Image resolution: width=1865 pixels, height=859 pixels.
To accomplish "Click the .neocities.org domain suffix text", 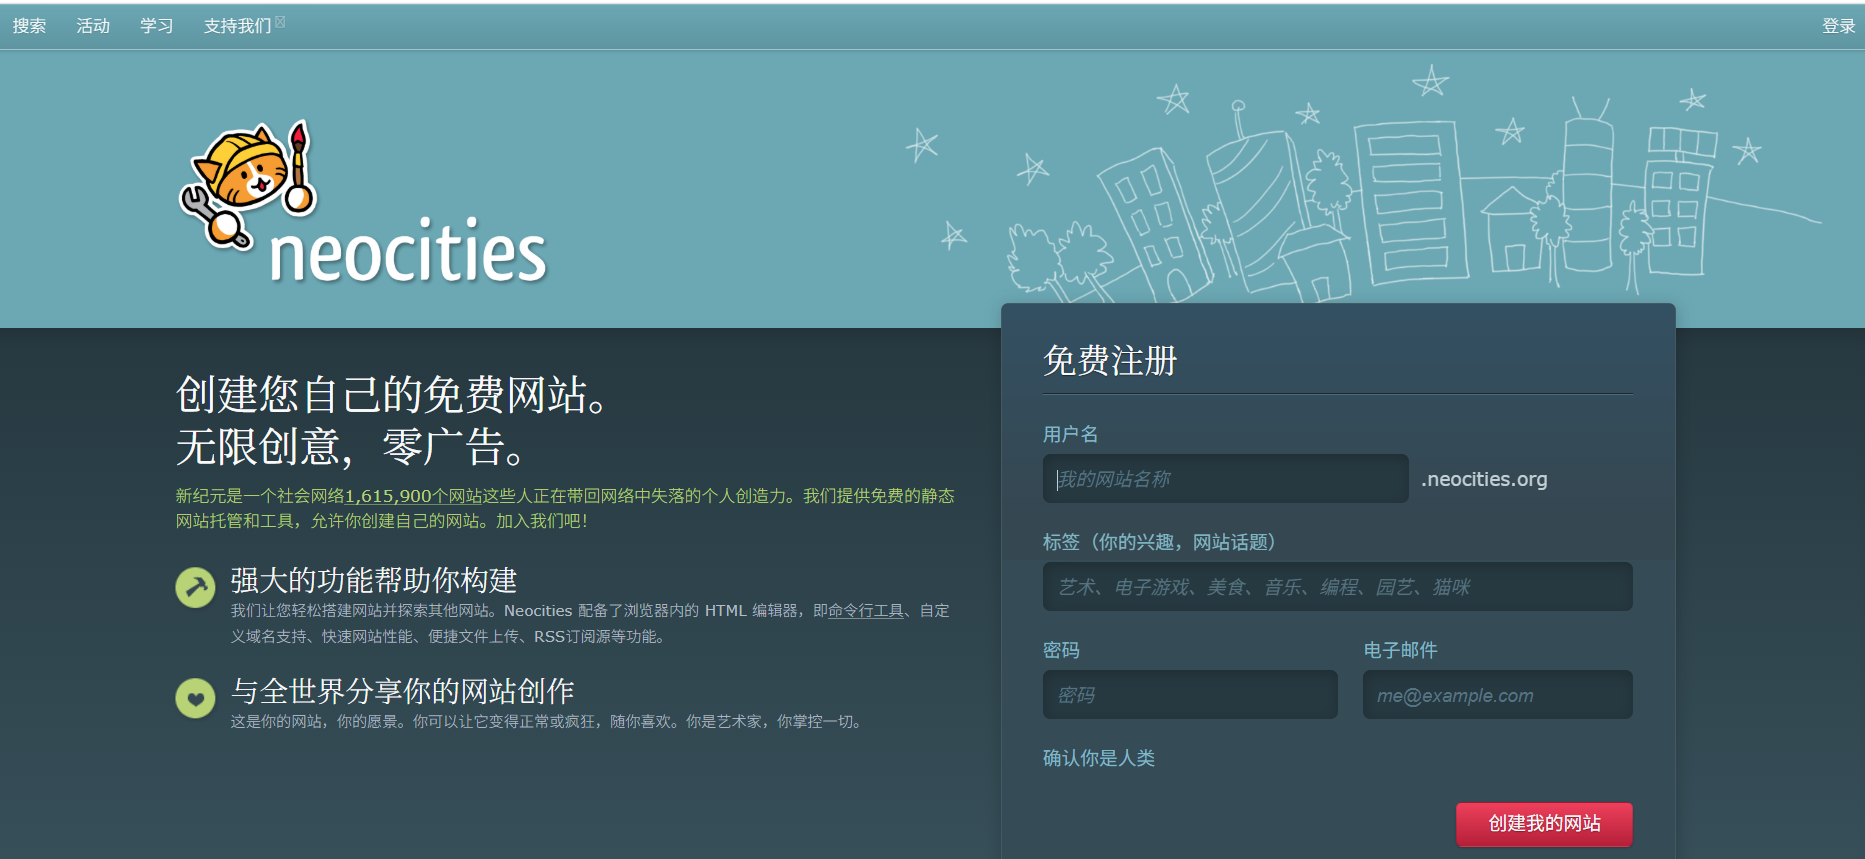I will 1484,479.
